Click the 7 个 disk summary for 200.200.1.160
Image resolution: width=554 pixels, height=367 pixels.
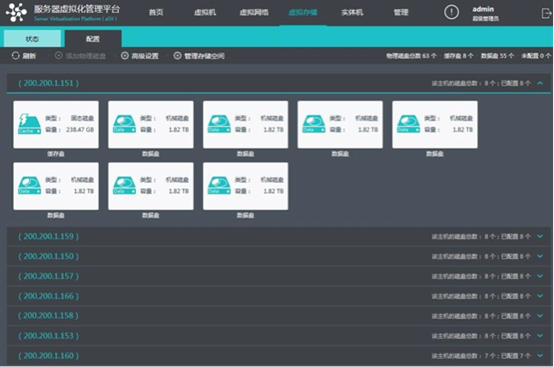point(481,356)
